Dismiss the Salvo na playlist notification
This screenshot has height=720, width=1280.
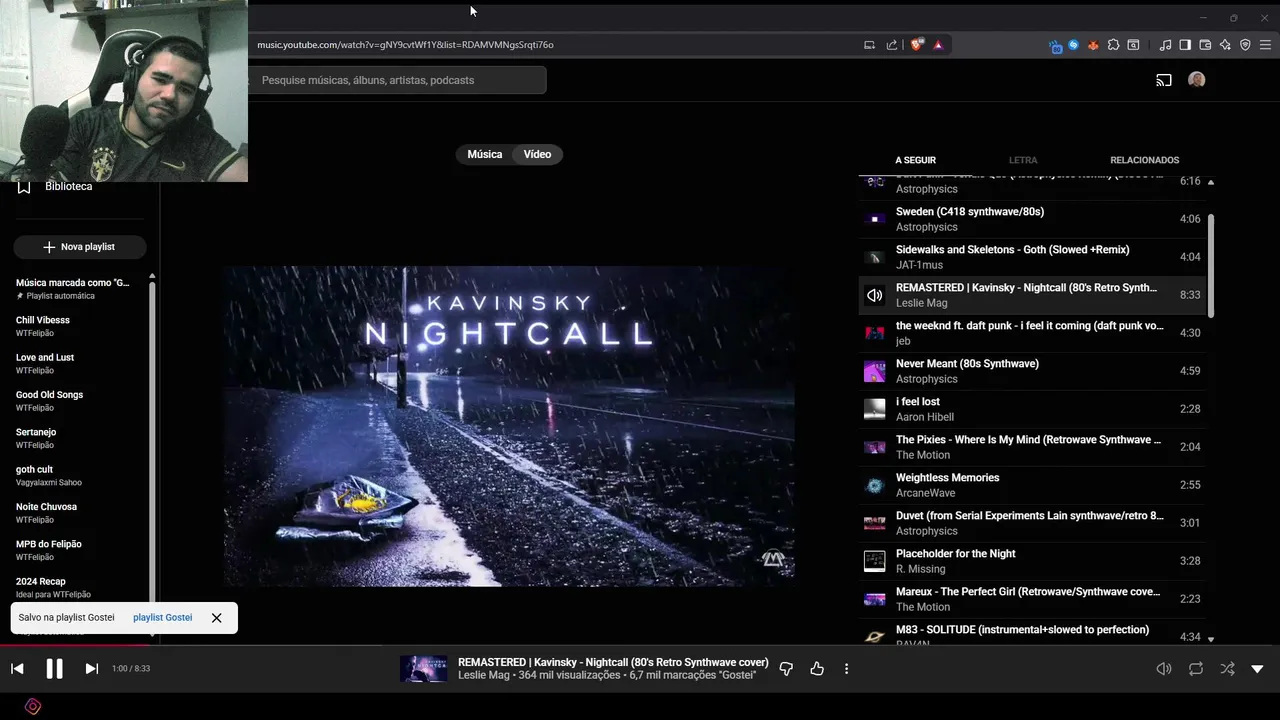[x=216, y=618]
